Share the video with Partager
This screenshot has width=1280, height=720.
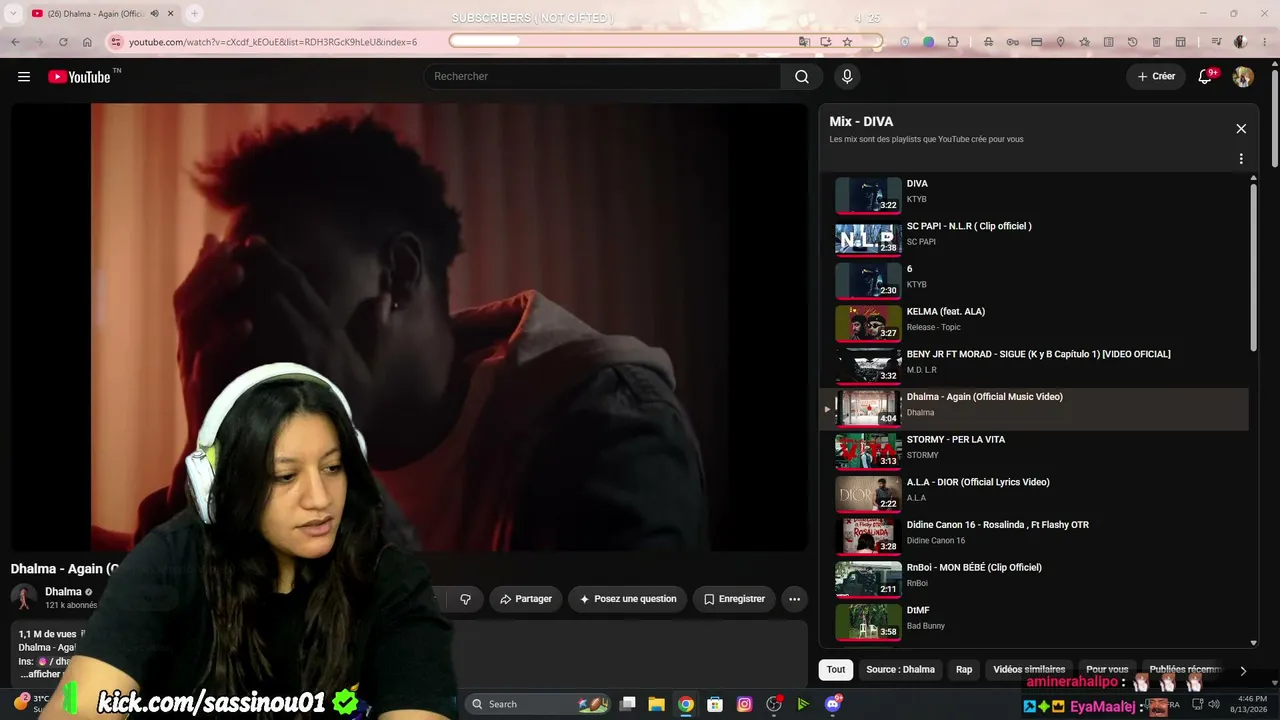click(525, 599)
